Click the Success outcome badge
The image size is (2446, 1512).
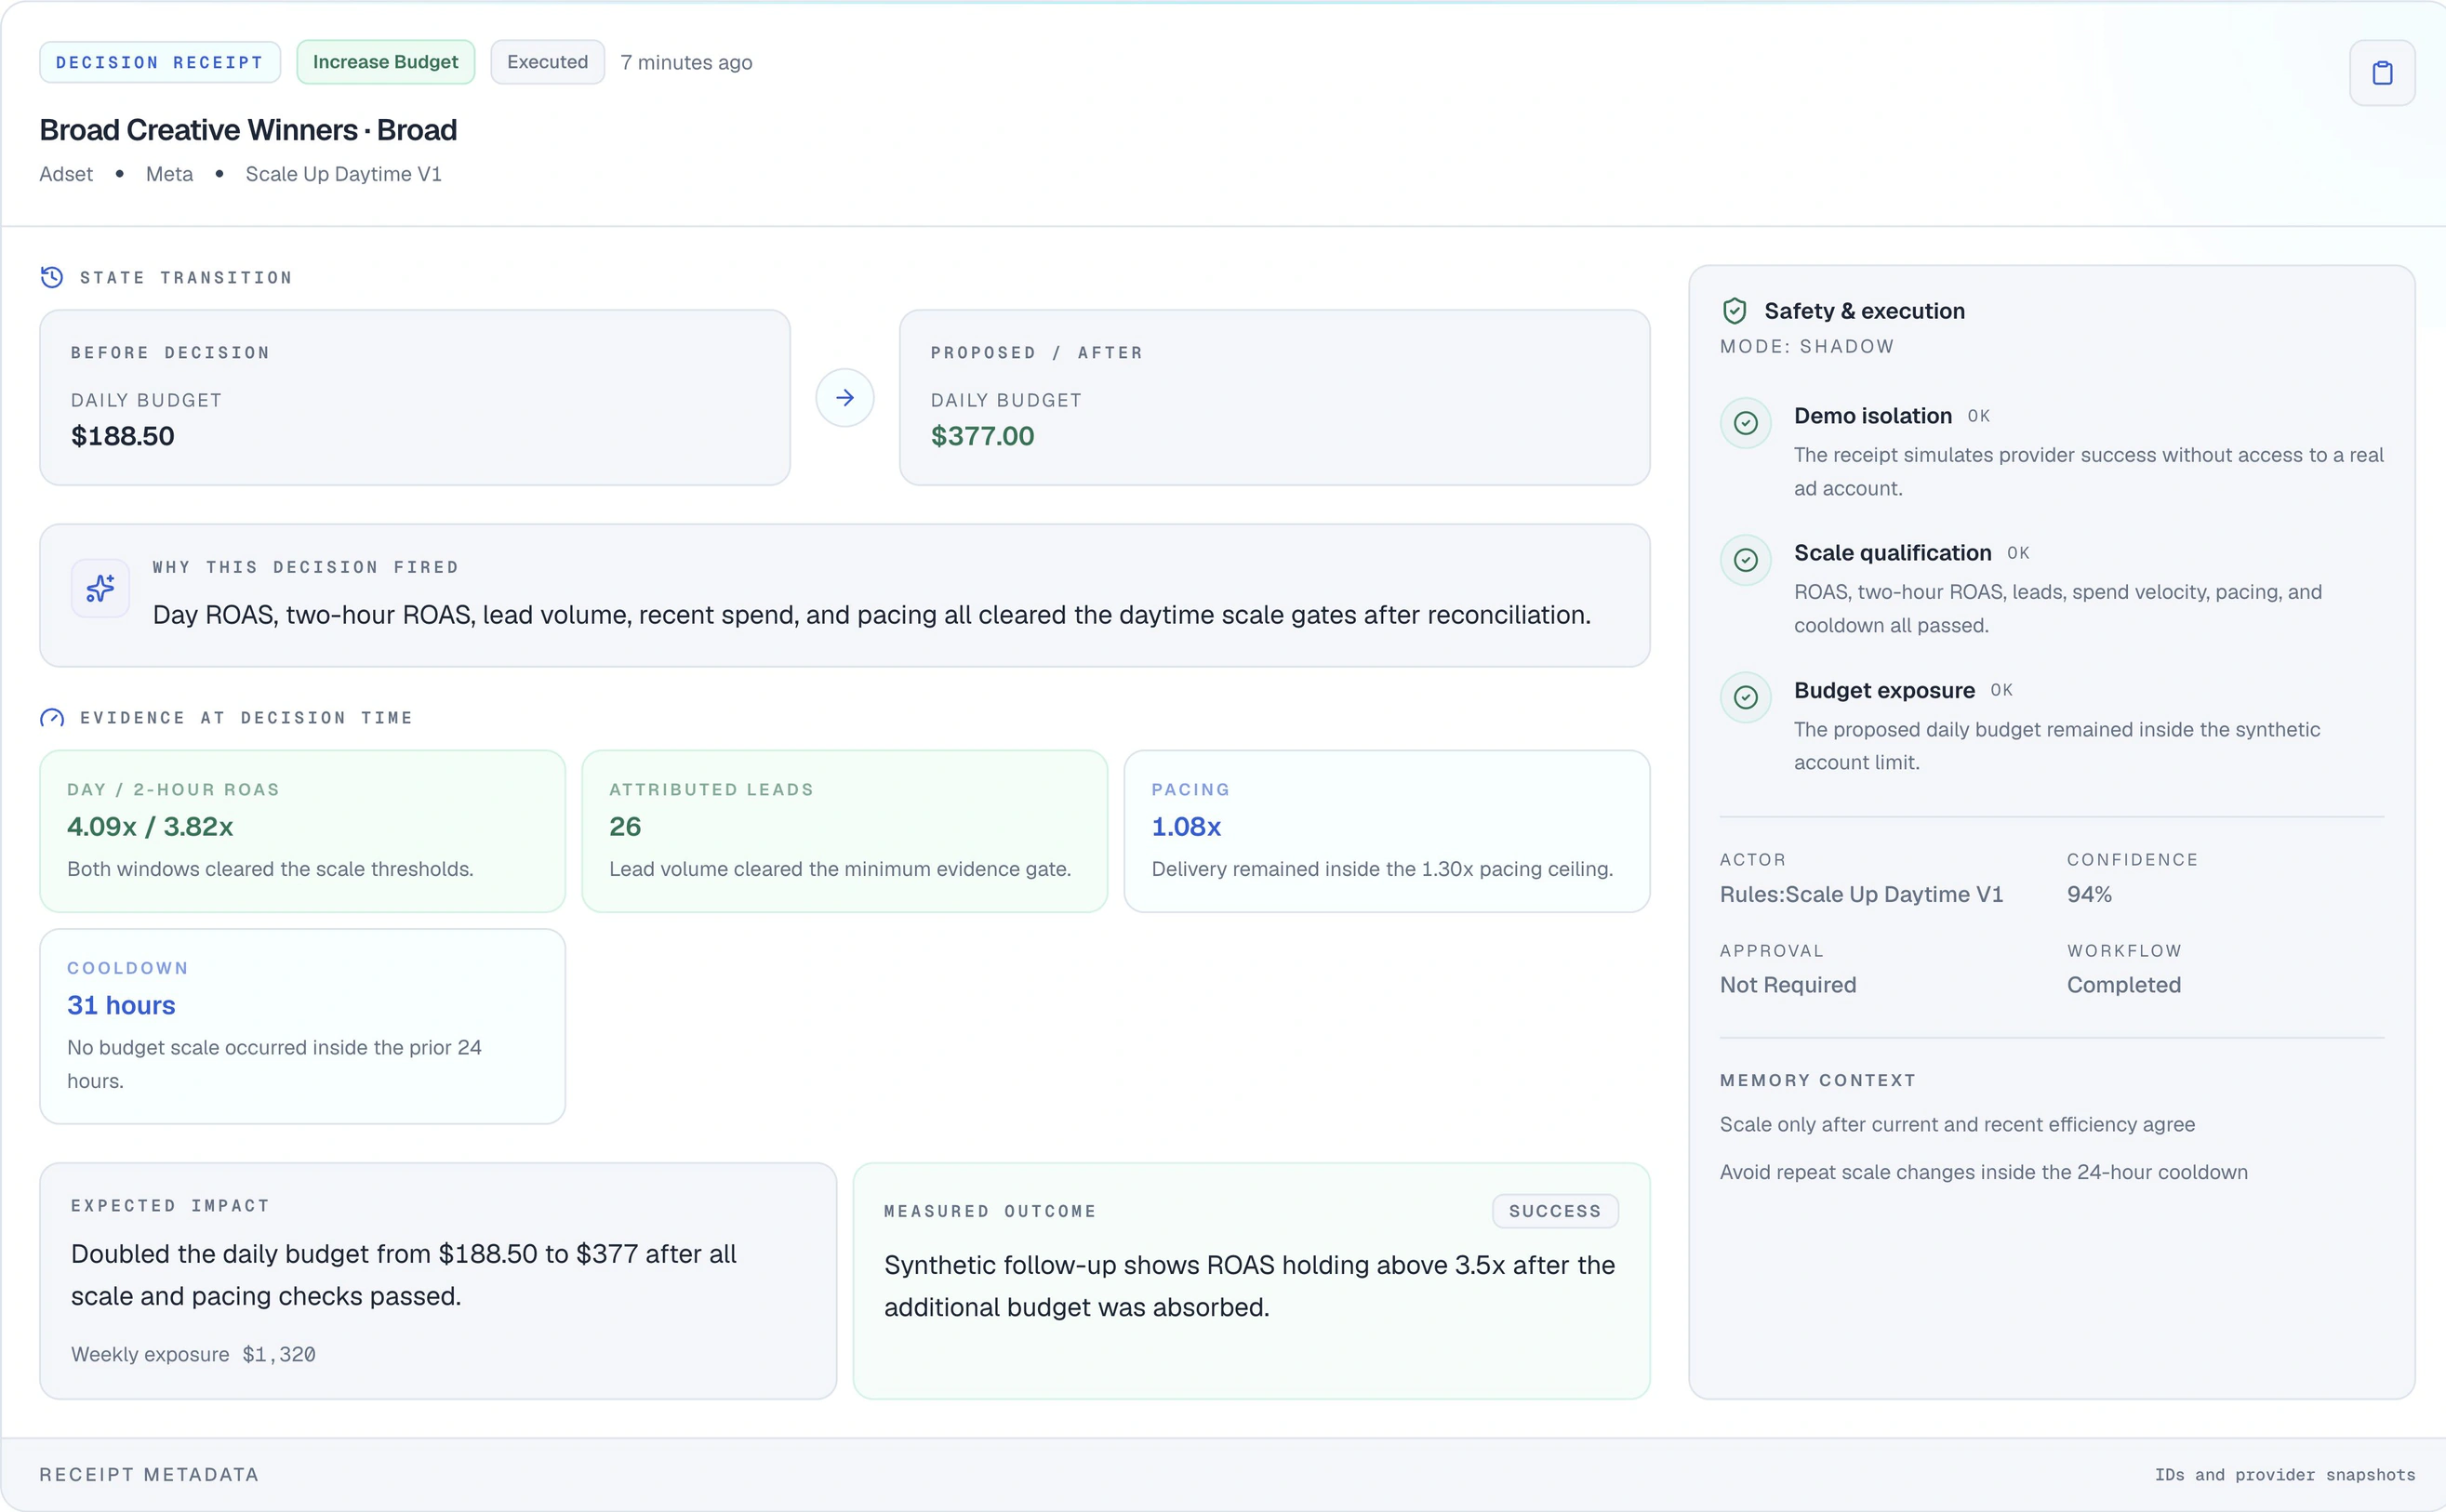click(x=1555, y=1211)
